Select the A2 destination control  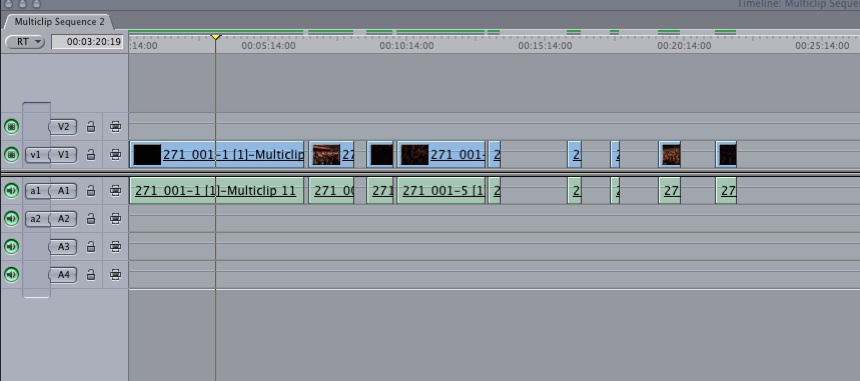63,219
